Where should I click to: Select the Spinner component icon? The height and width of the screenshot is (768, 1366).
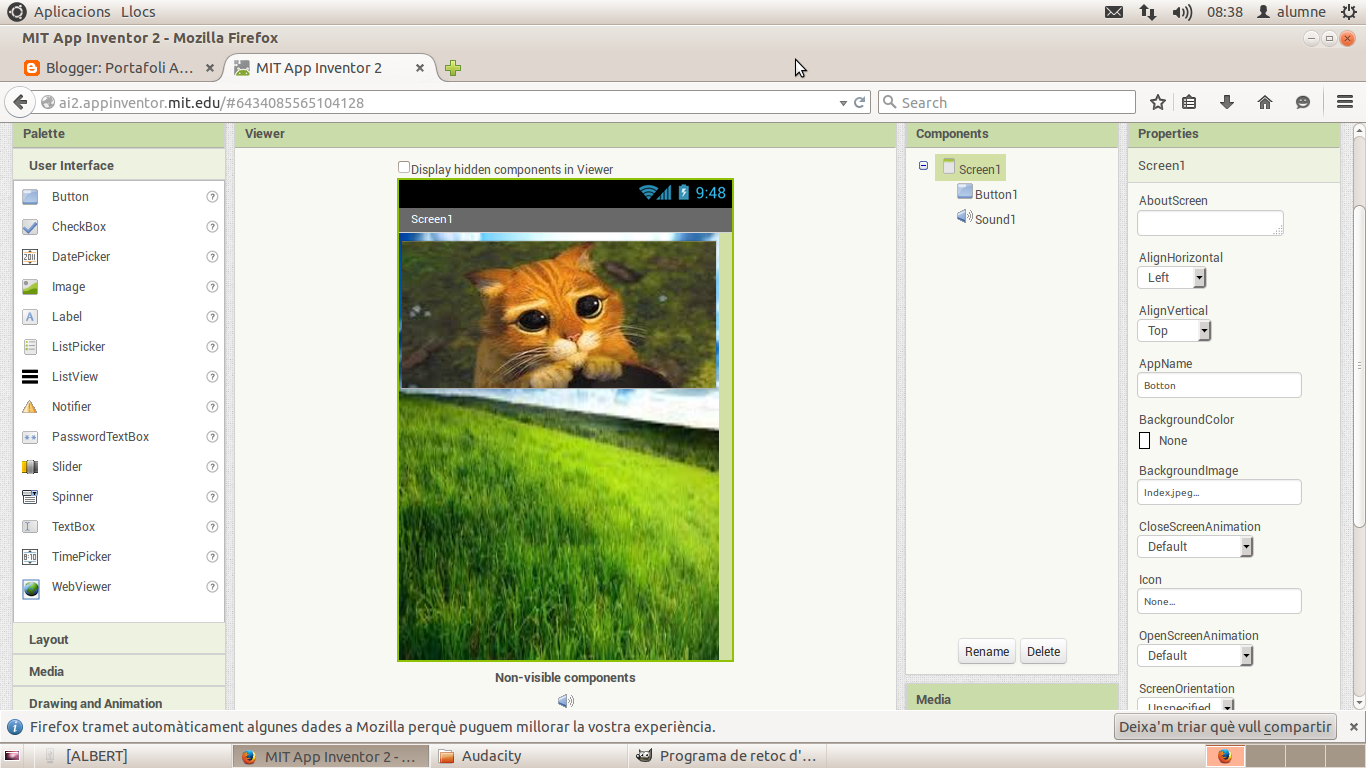tap(30, 497)
